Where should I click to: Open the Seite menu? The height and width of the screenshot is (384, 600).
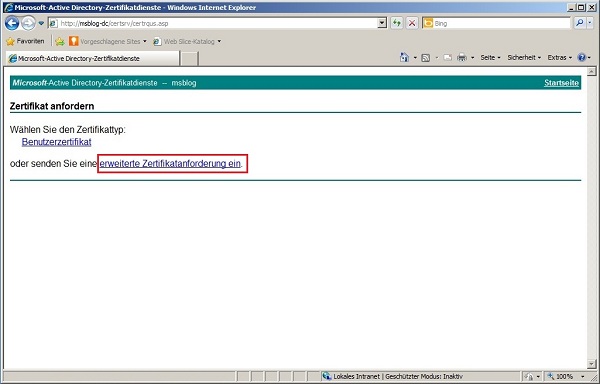[490, 58]
